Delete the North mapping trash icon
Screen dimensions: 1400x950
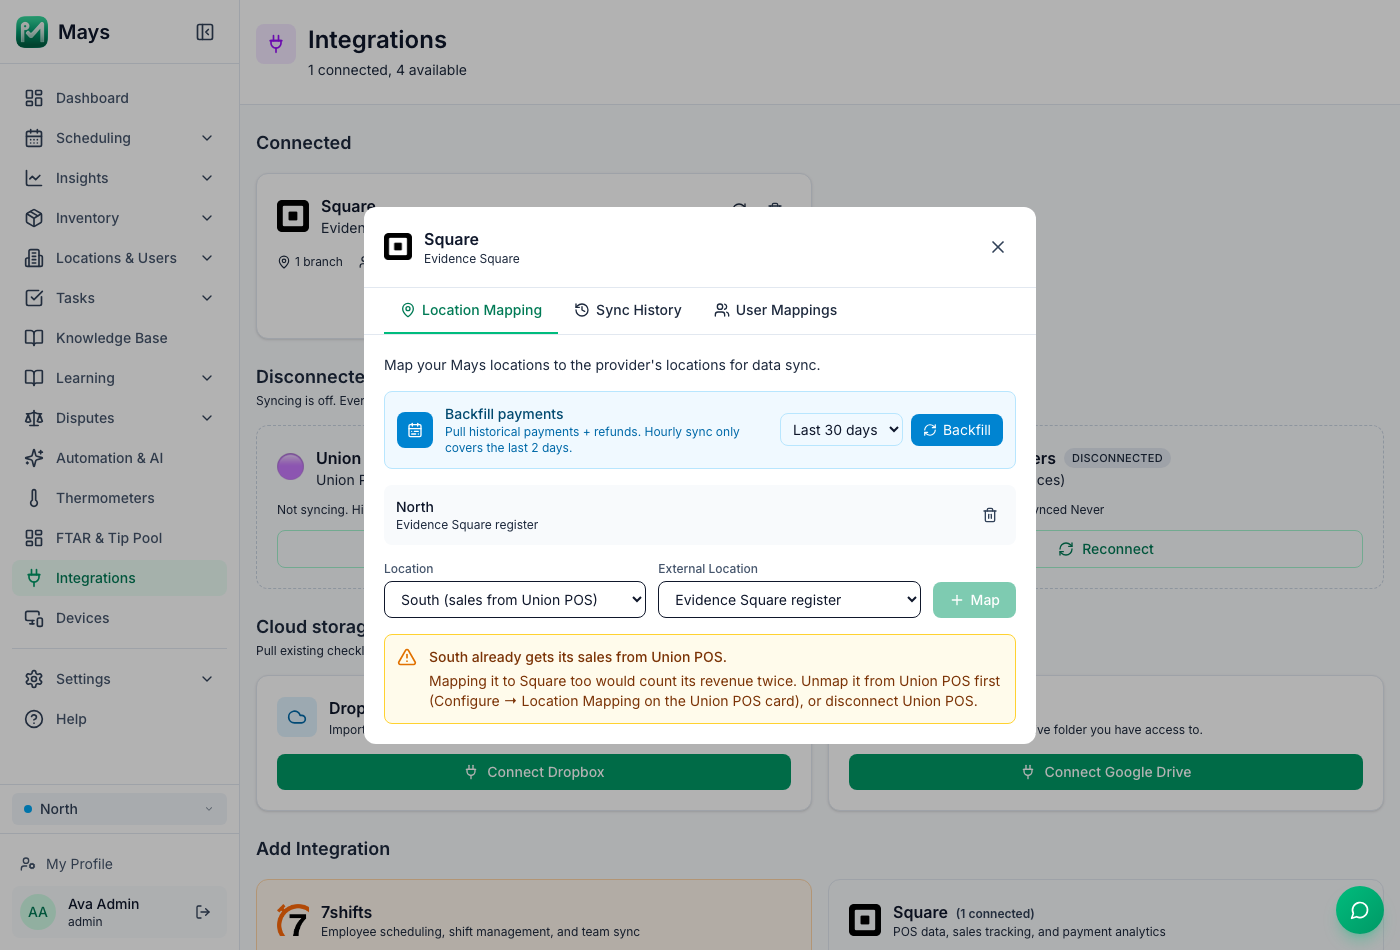[x=990, y=515]
